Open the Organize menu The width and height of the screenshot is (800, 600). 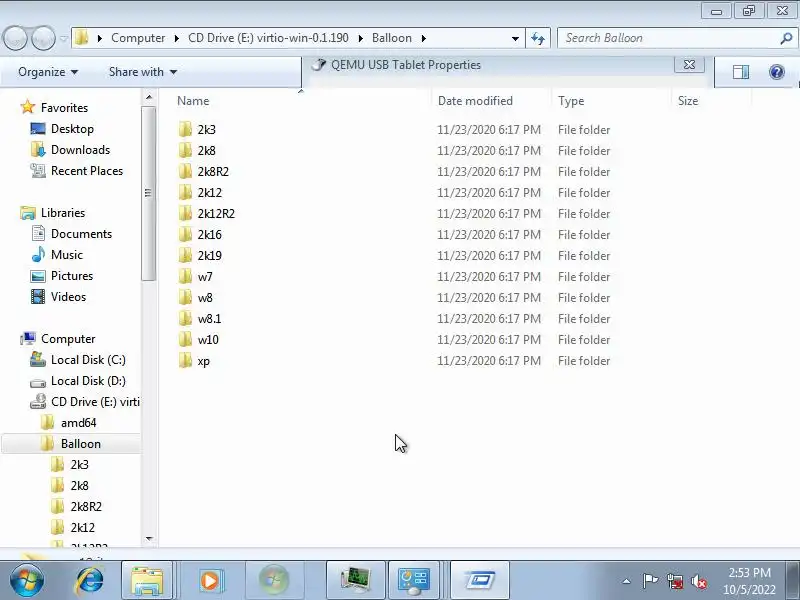coord(48,72)
